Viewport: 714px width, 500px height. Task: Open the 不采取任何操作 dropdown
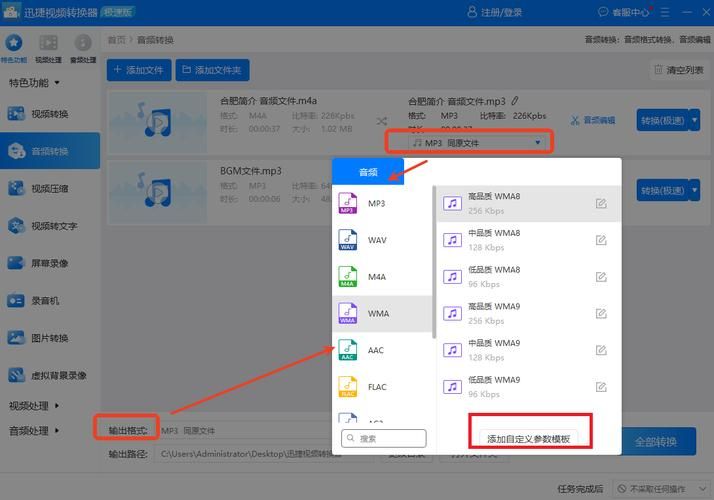tap(661, 489)
